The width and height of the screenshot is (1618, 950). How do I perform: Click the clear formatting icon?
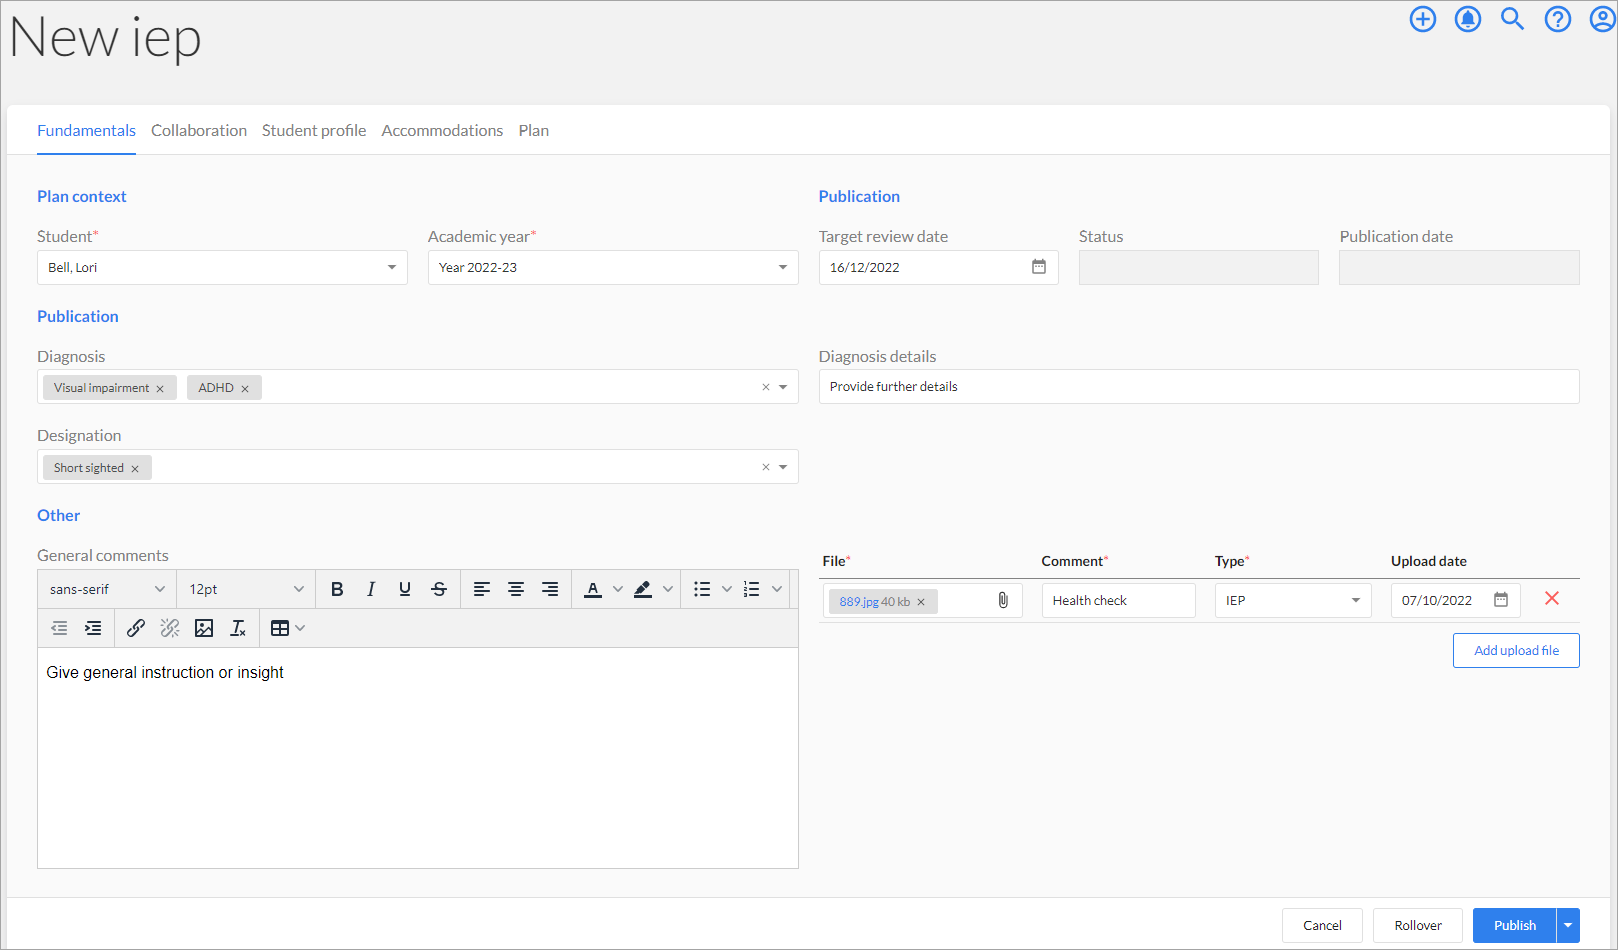coord(238,628)
